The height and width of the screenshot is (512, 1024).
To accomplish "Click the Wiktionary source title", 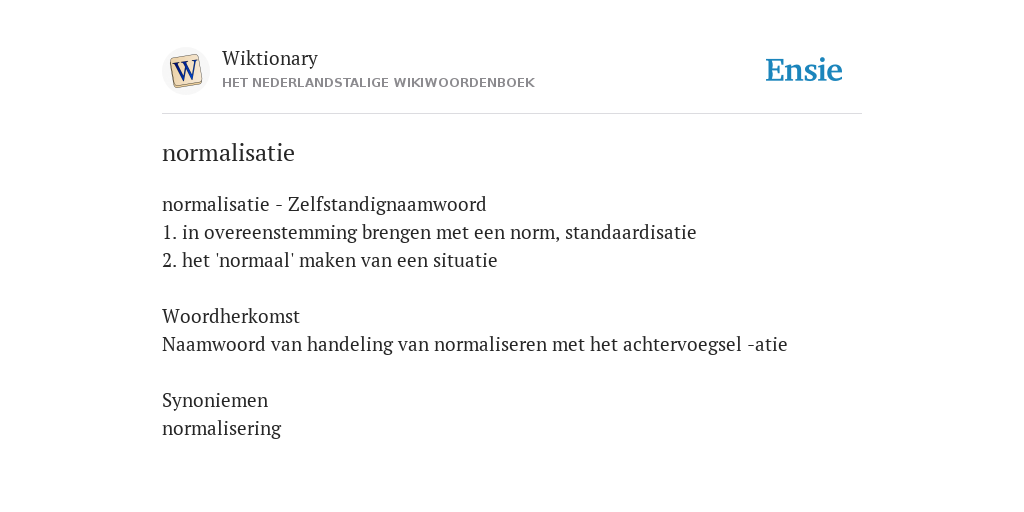I will click(270, 58).
